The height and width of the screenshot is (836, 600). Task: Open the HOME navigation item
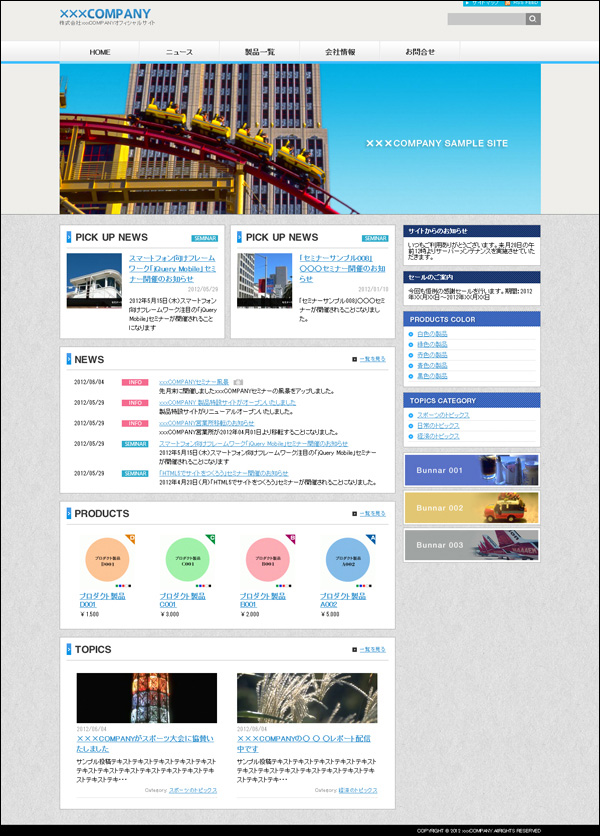coord(100,52)
